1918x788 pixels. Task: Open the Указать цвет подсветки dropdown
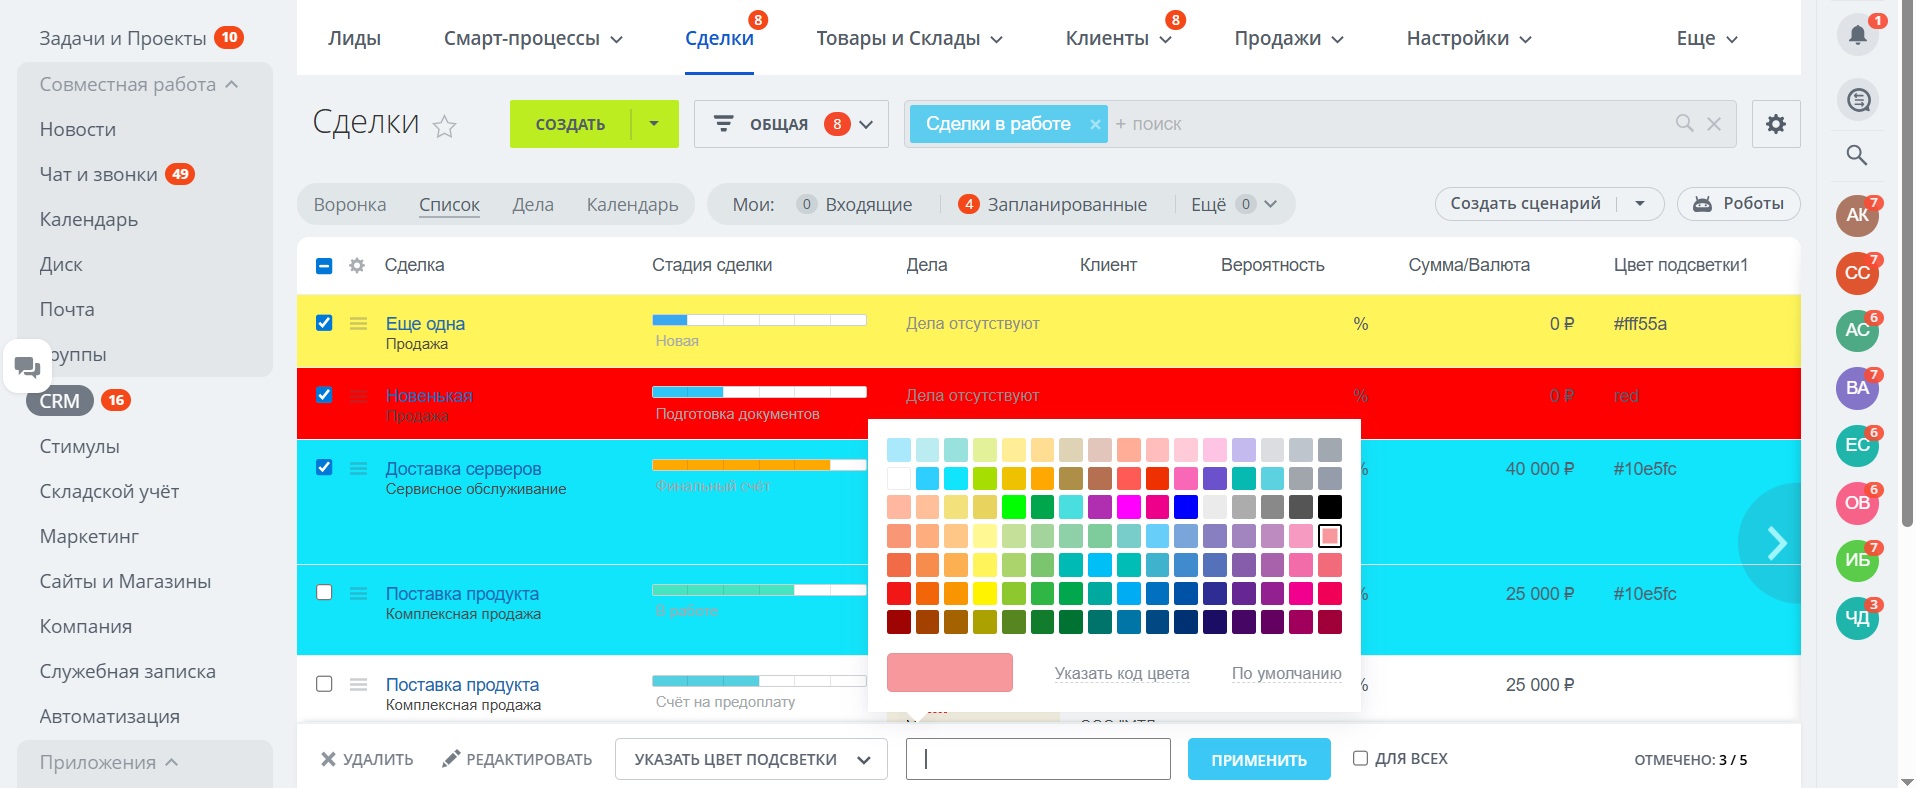[x=751, y=760]
